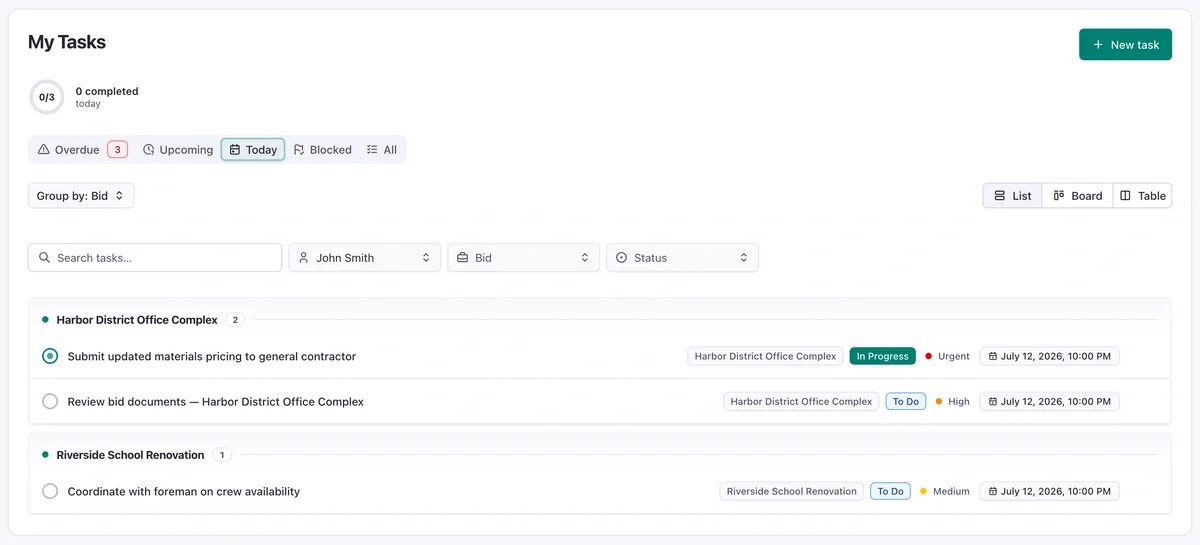Click the calendar icon on Today tab
The width and height of the screenshot is (1200, 545).
pyautogui.click(x=235, y=150)
